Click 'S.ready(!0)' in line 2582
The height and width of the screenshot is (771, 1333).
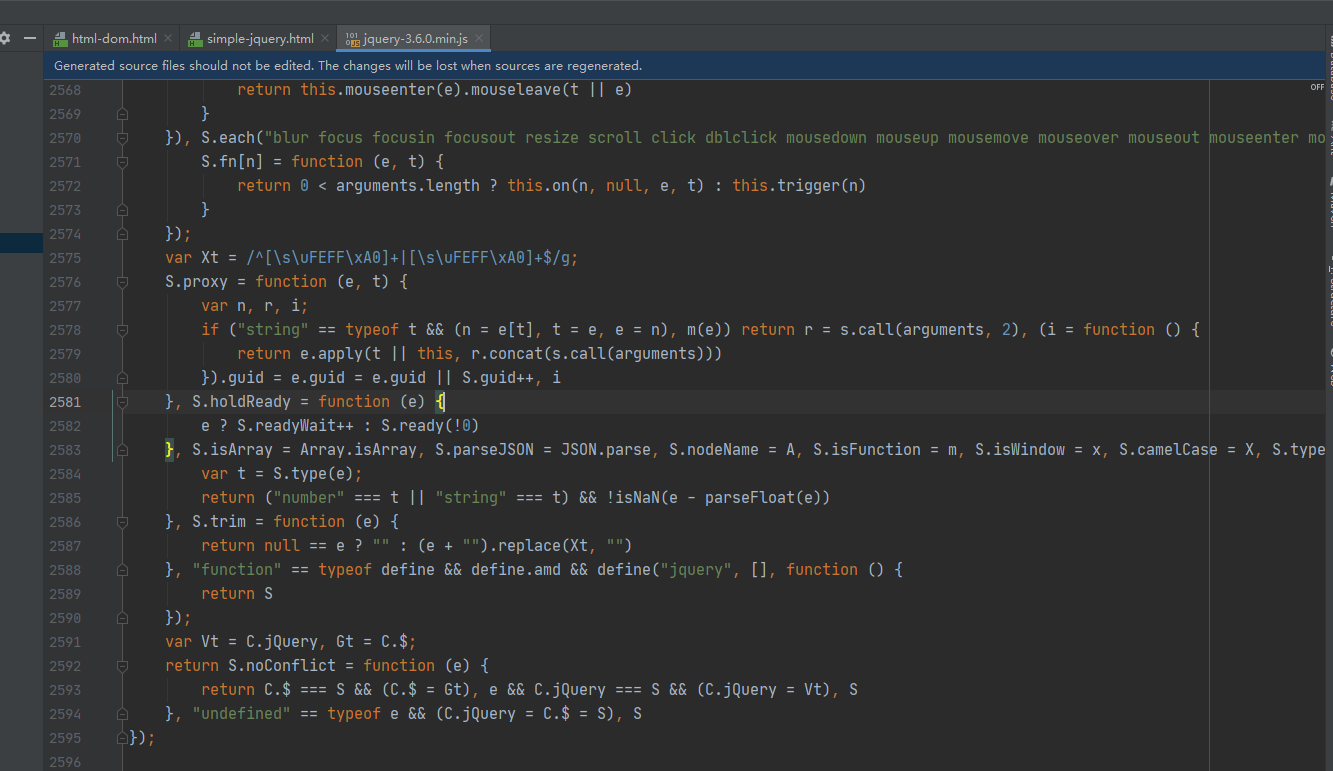[x=430, y=426]
